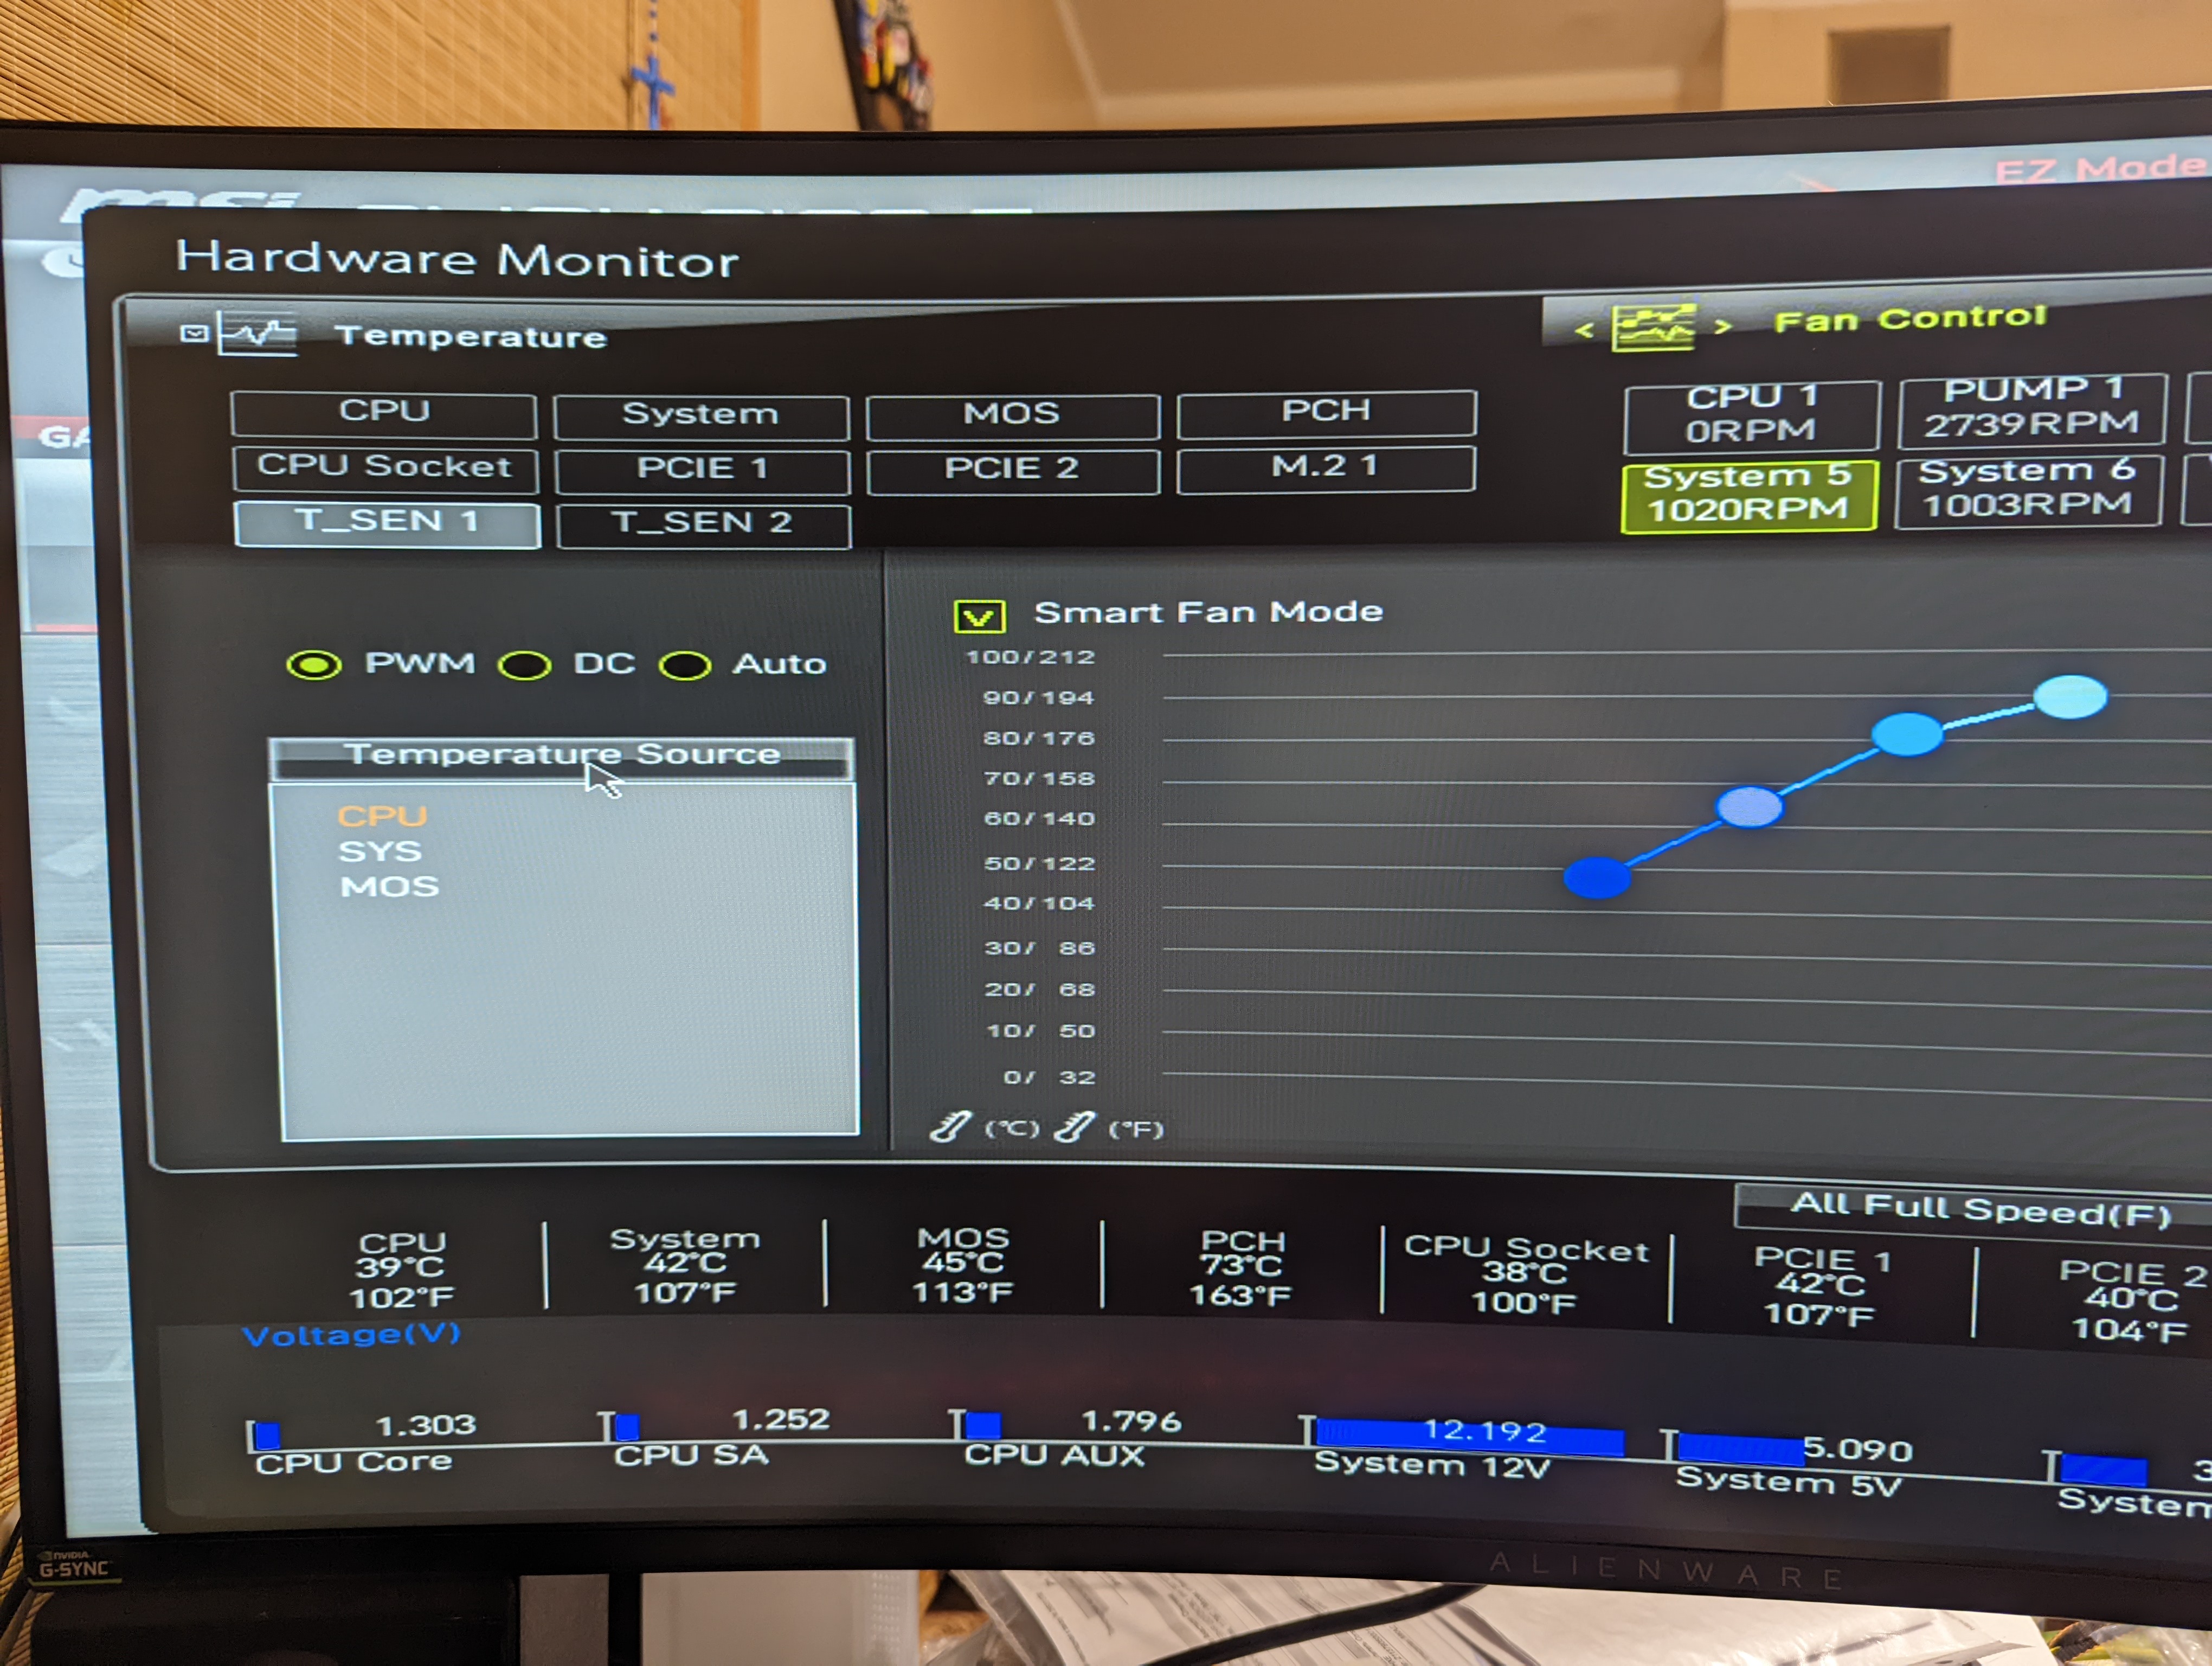The image size is (2212, 1666).
Task: Select the PWM radio button
Action: pyautogui.click(x=314, y=665)
